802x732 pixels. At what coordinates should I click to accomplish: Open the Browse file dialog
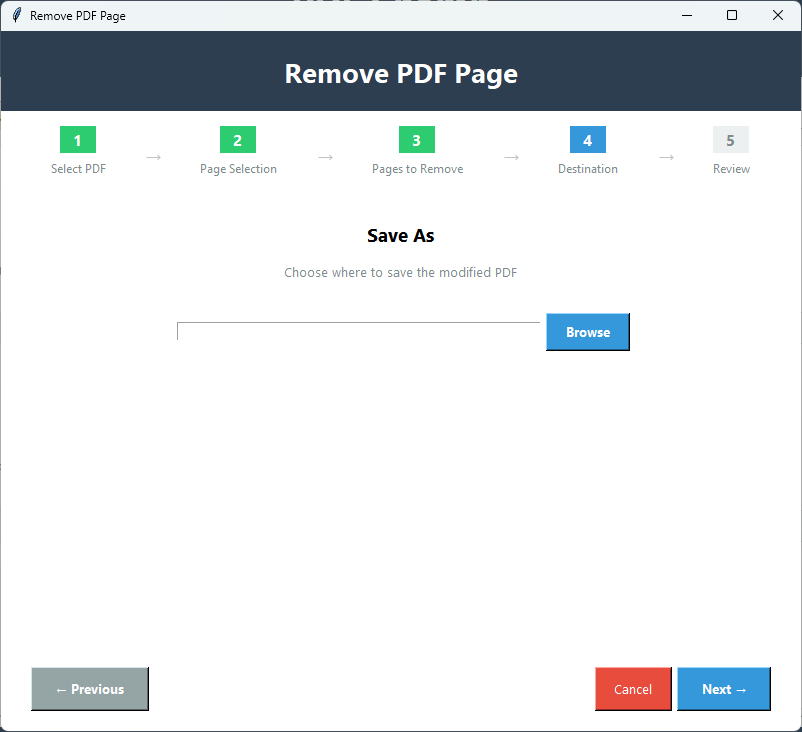[x=587, y=331]
